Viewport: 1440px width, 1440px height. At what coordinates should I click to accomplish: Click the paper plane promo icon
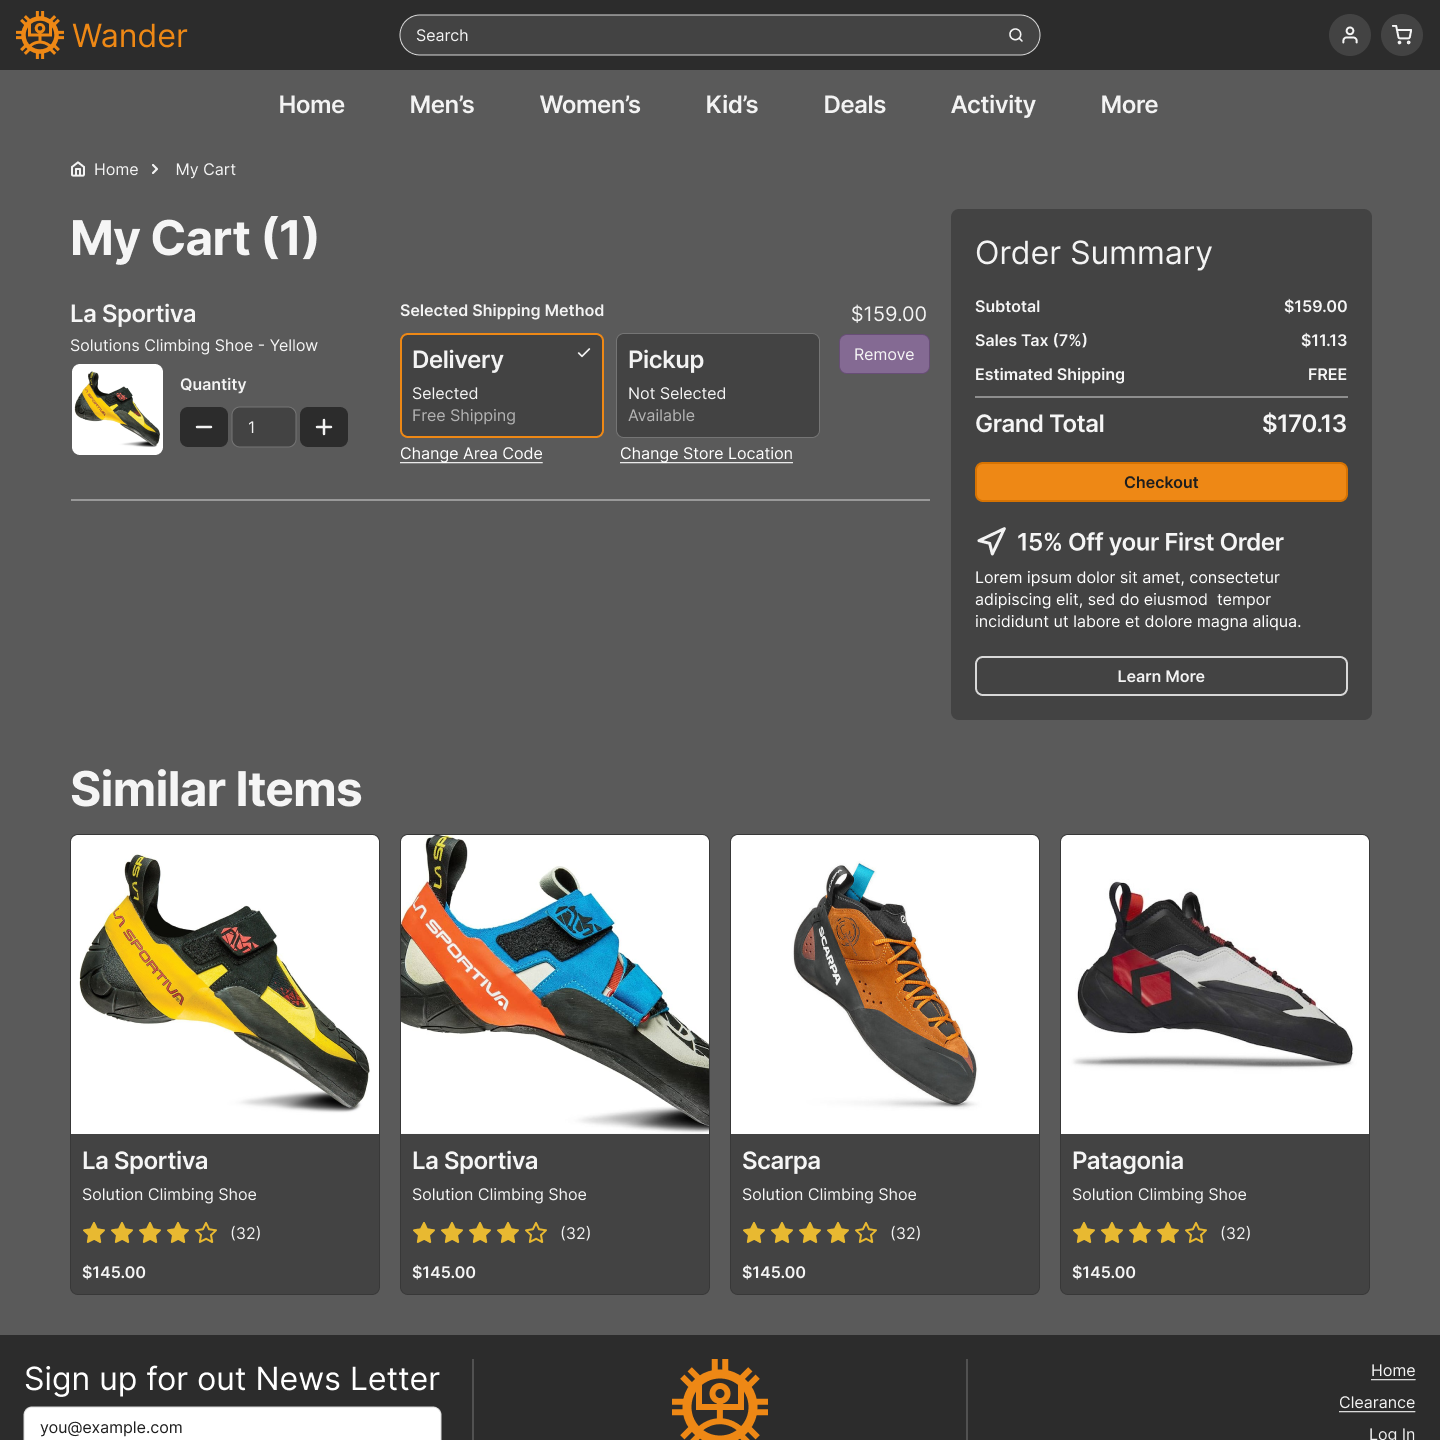(991, 542)
